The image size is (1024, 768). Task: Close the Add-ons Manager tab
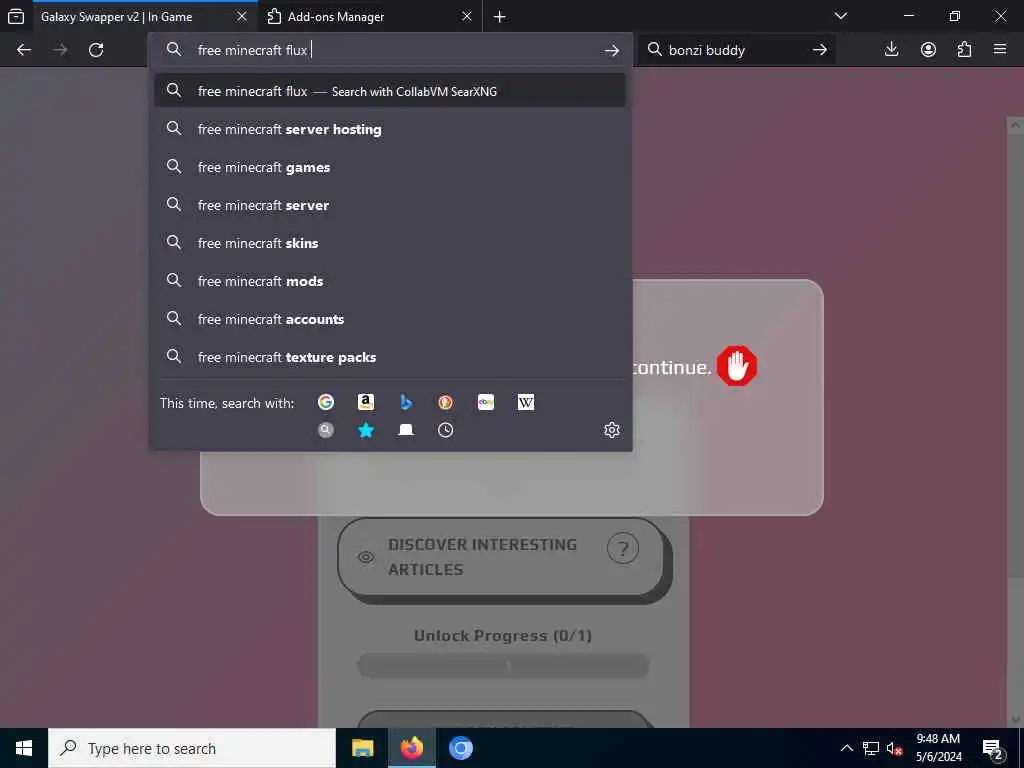(466, 16)
